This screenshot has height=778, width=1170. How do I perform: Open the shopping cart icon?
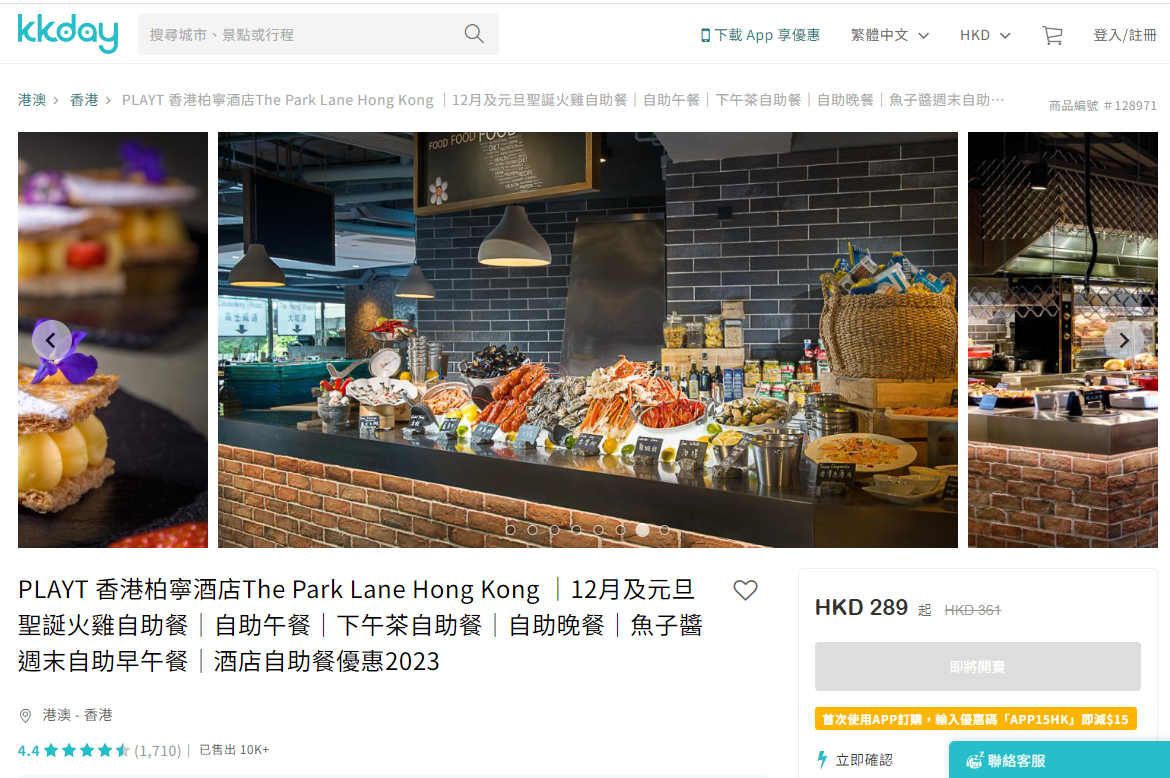pos(1052,35)
